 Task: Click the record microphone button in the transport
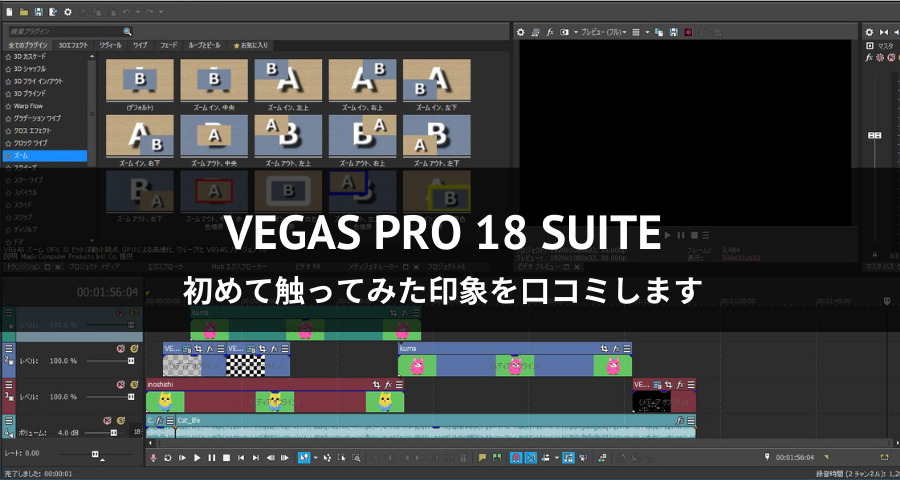153,458
